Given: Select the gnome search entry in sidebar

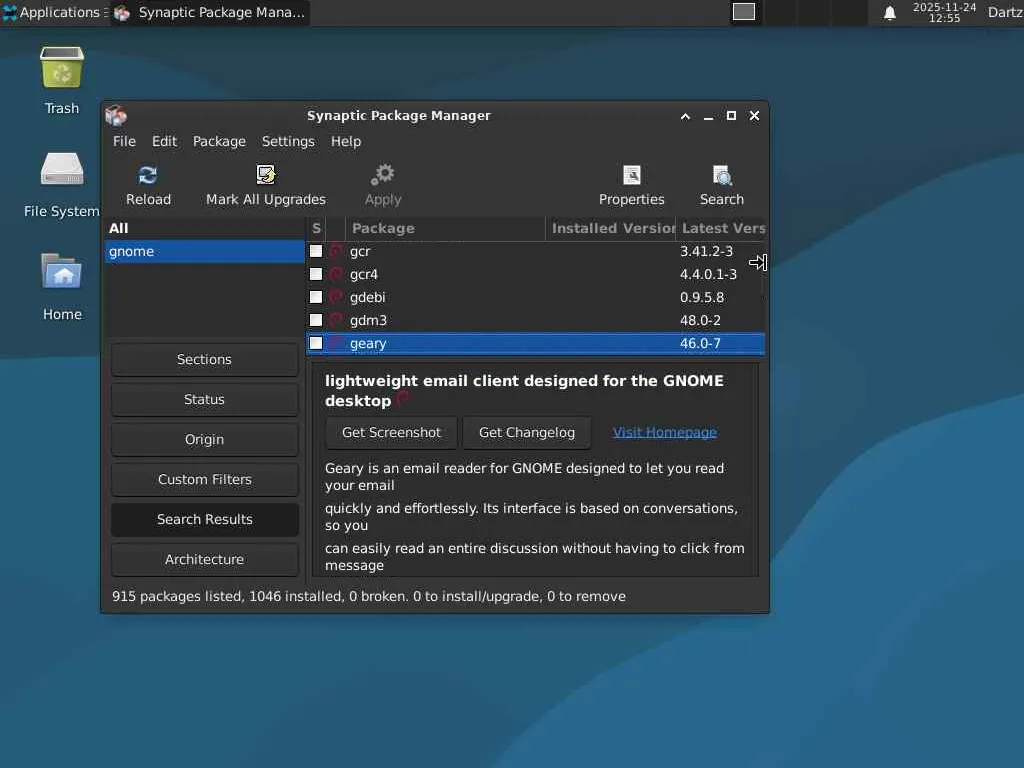Looking at the screenshot, I should pos(204,251).
